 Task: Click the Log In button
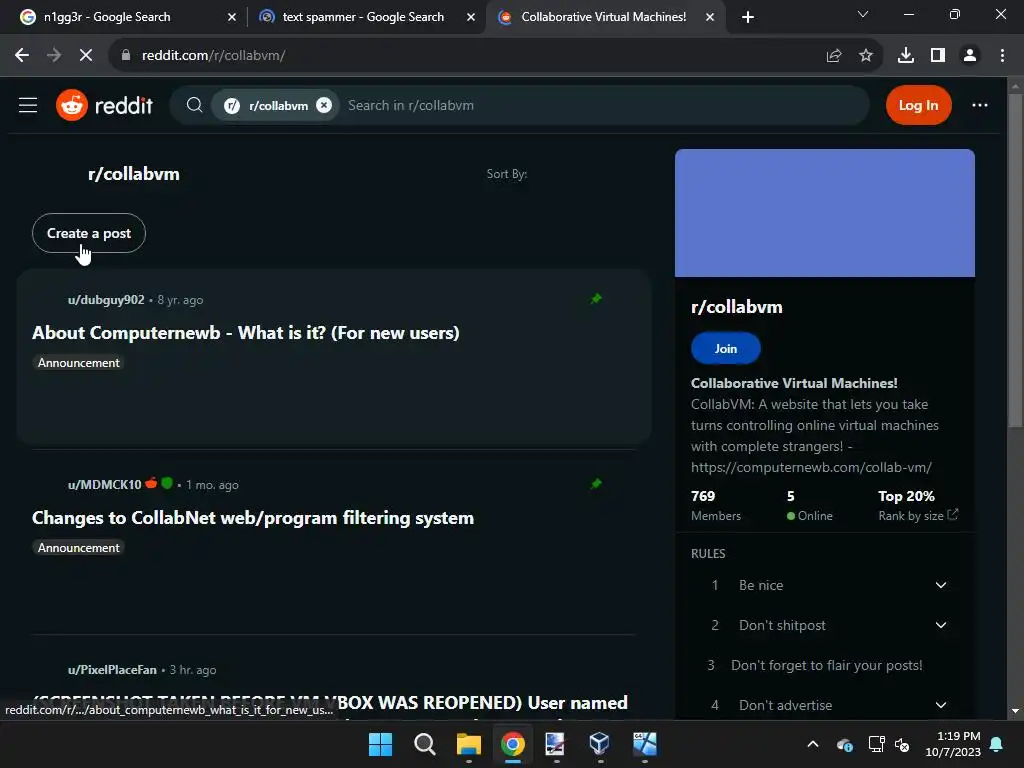[x=918, y=105]
